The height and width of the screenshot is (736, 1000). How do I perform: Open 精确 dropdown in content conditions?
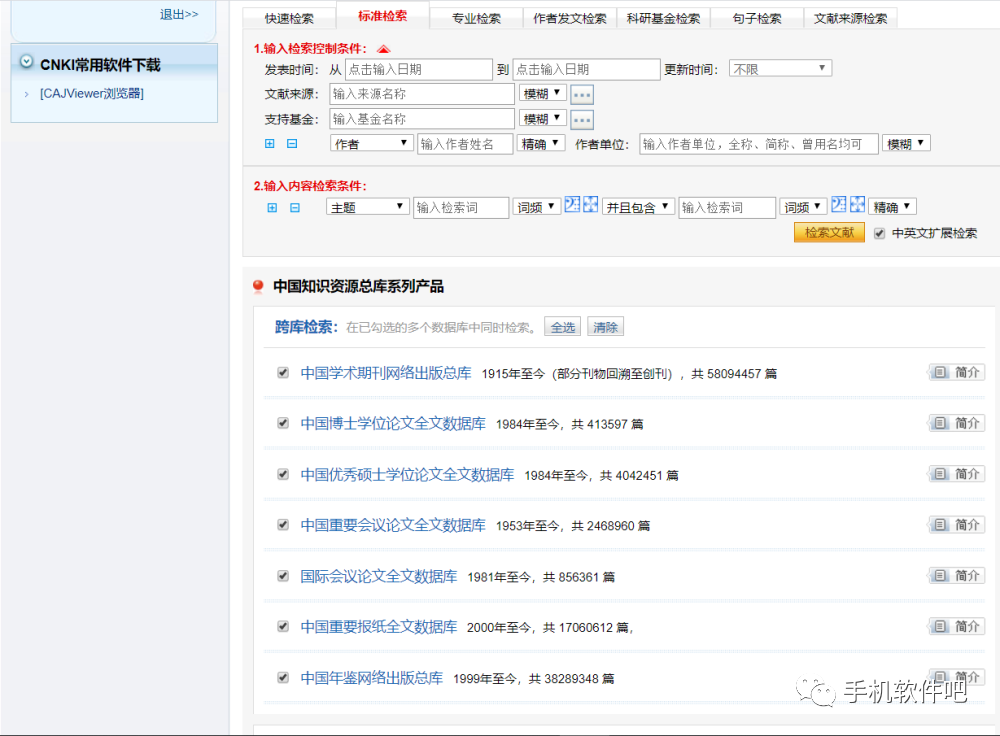click(x=892, y=207)
